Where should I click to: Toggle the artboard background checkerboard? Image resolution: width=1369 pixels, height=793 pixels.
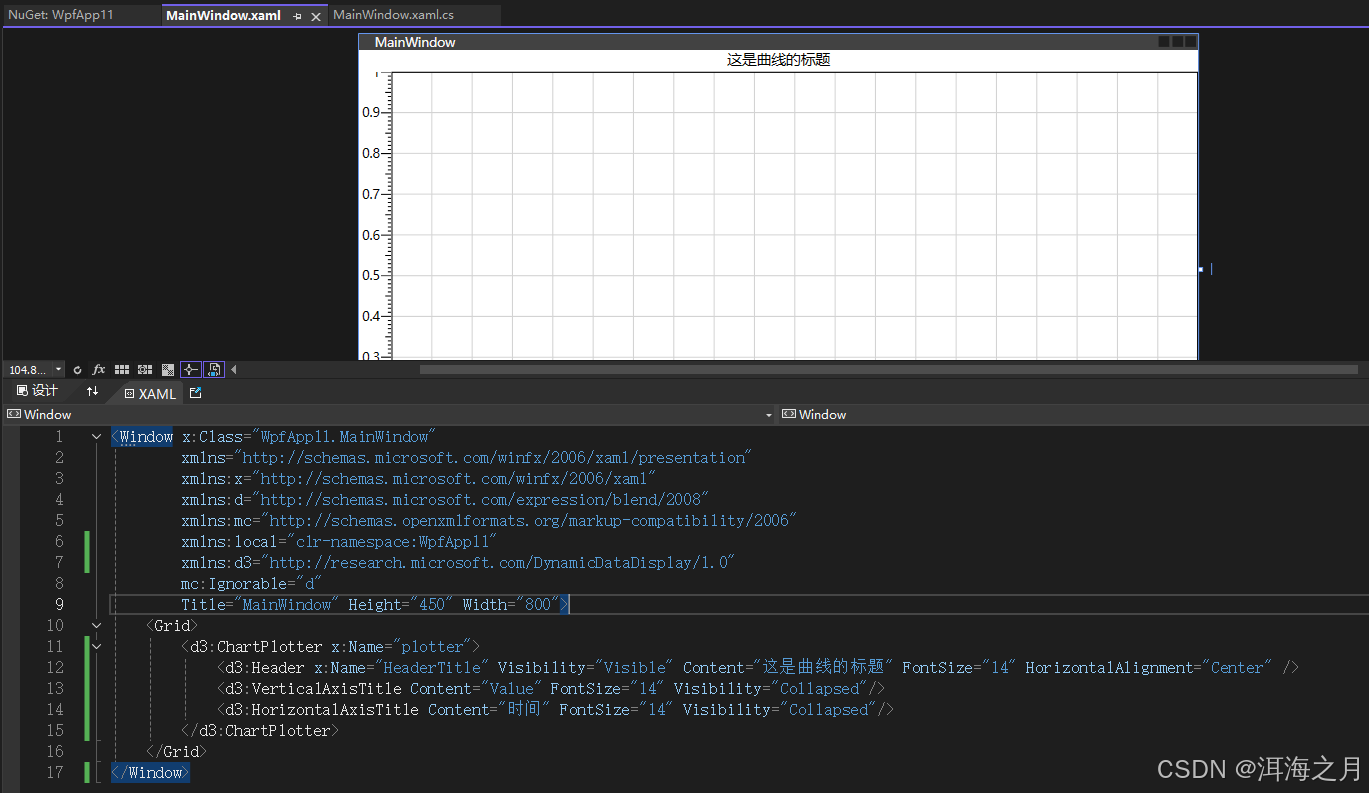pos(168,370)
